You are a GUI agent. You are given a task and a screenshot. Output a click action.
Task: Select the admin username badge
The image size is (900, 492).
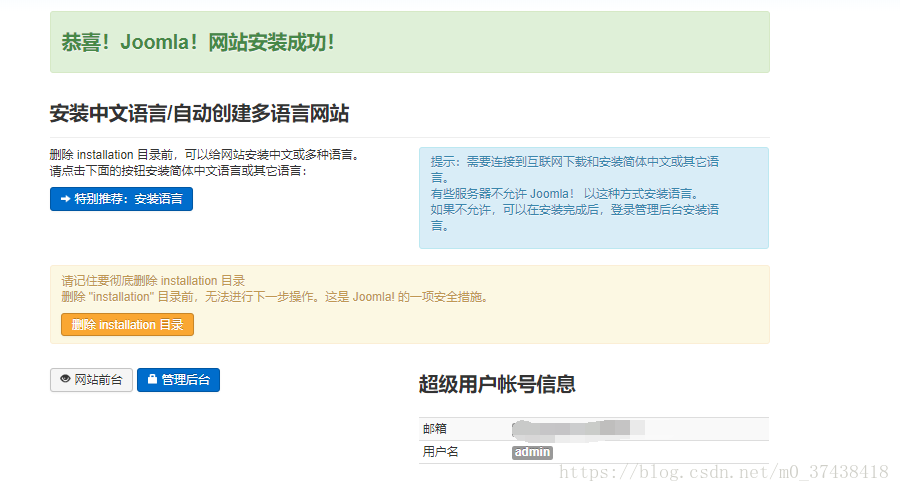point(532,452)
